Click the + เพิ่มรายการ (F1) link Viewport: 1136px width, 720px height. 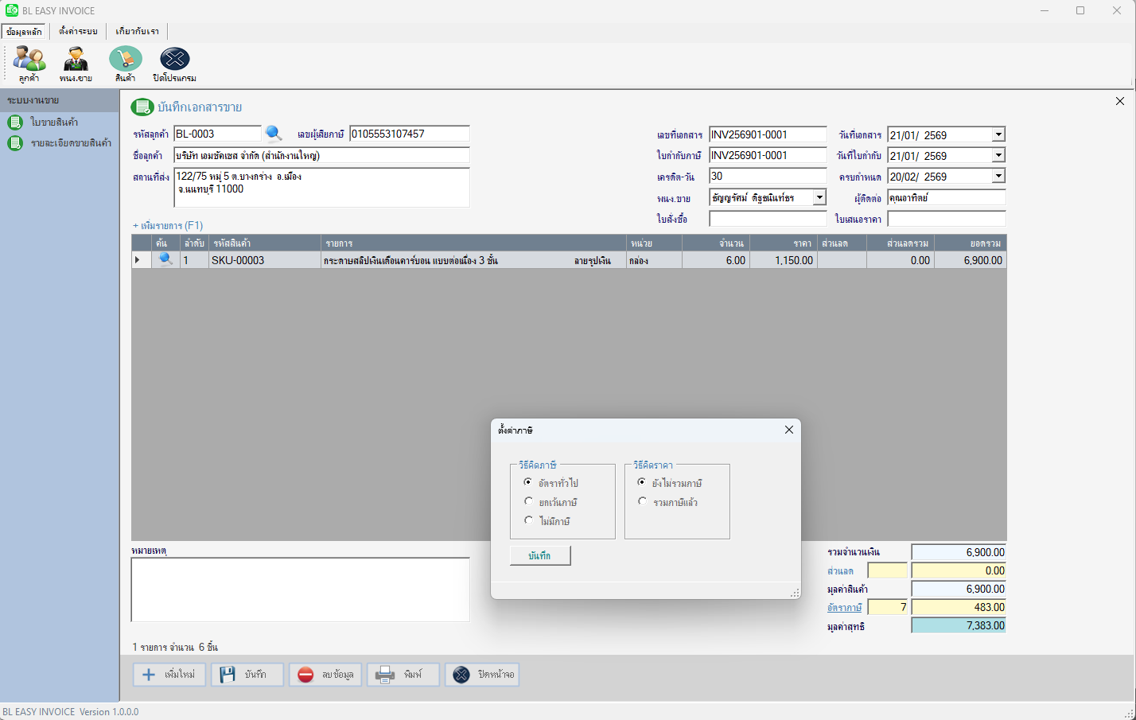167,225
